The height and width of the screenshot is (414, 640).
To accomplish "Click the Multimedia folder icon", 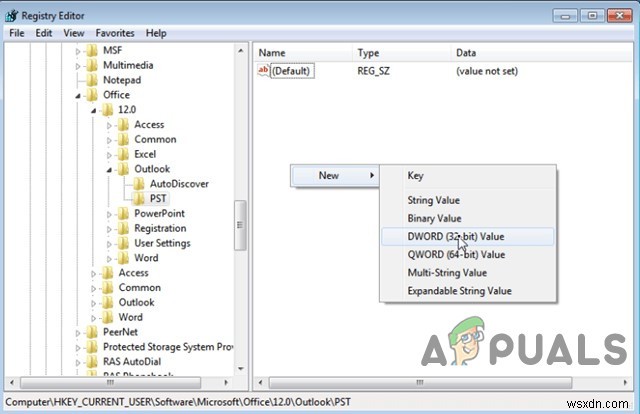I will [x=92, y=65].
